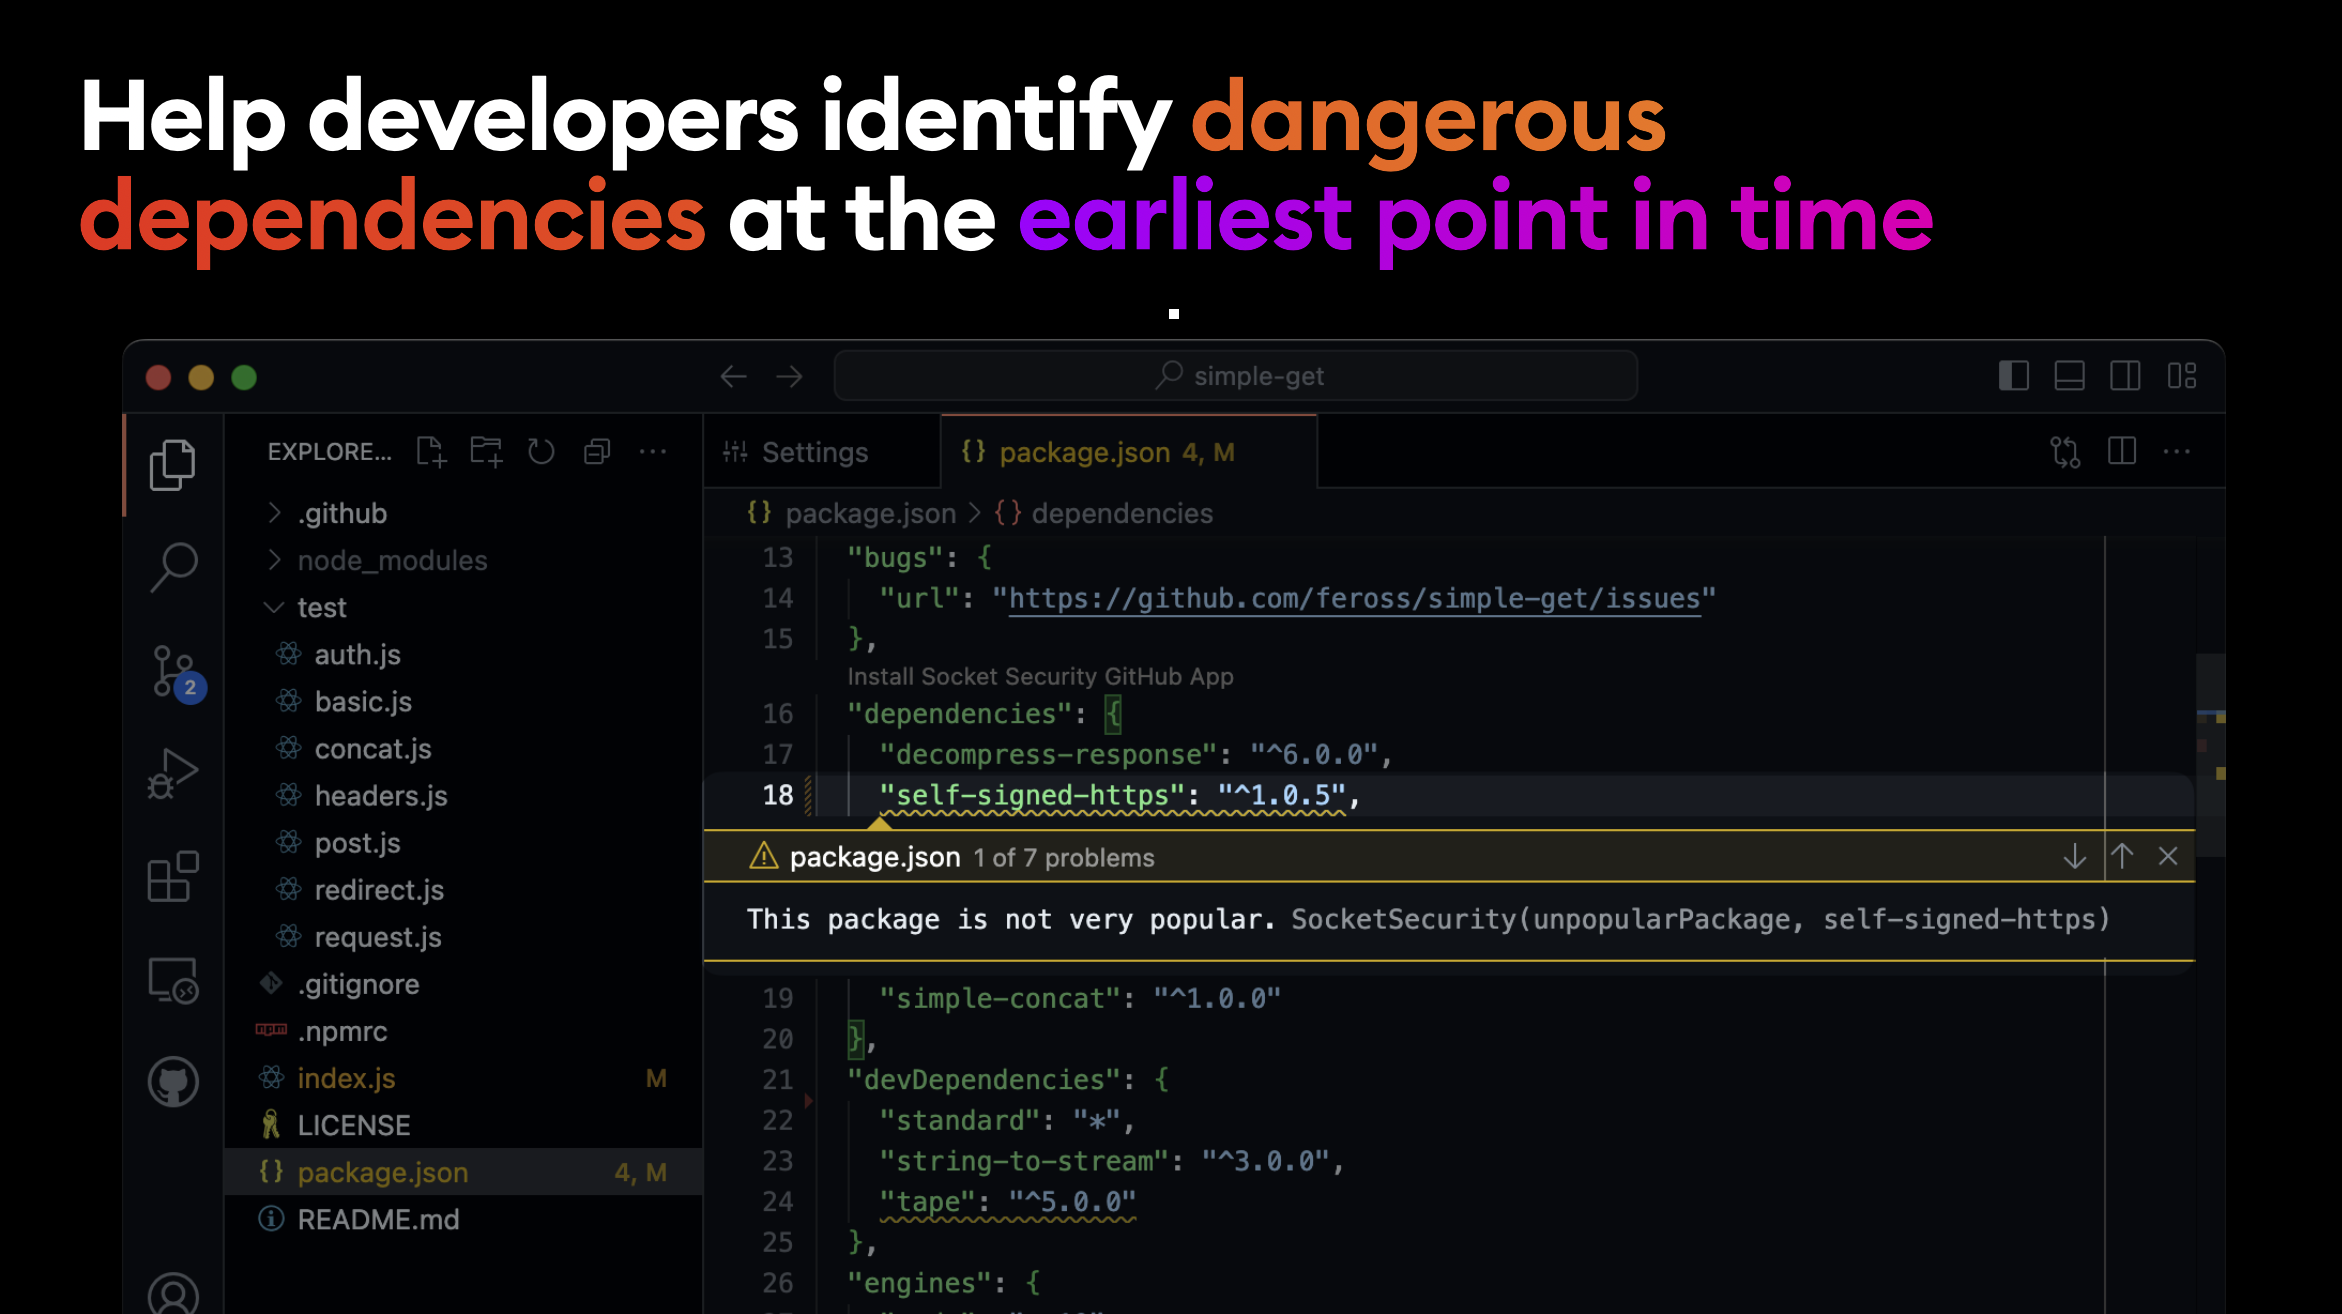
Task: Open the GitHub issues URL link
Action: pos(1354,598)
